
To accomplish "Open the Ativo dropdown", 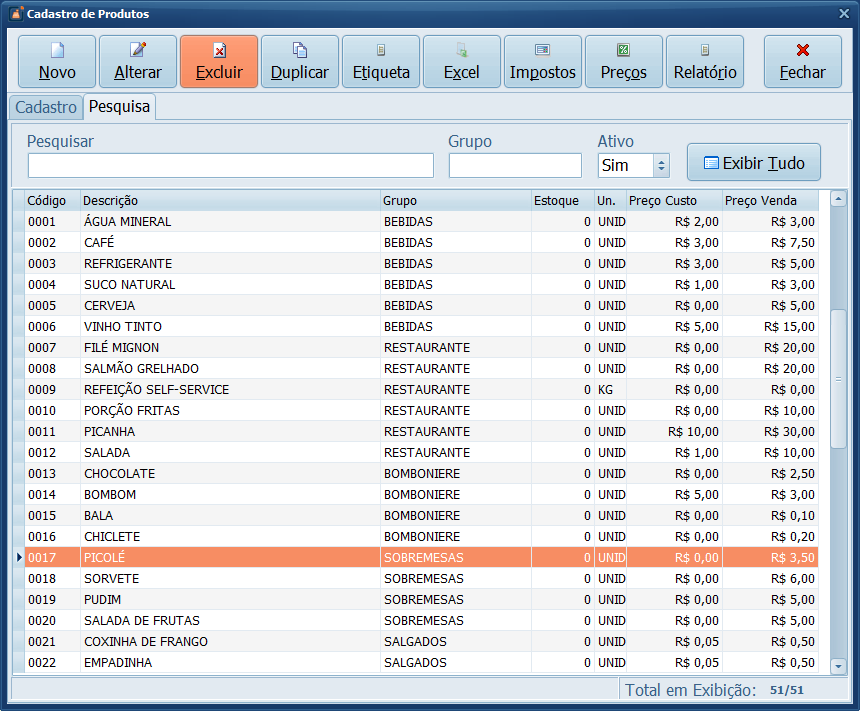I will point(660,166).
